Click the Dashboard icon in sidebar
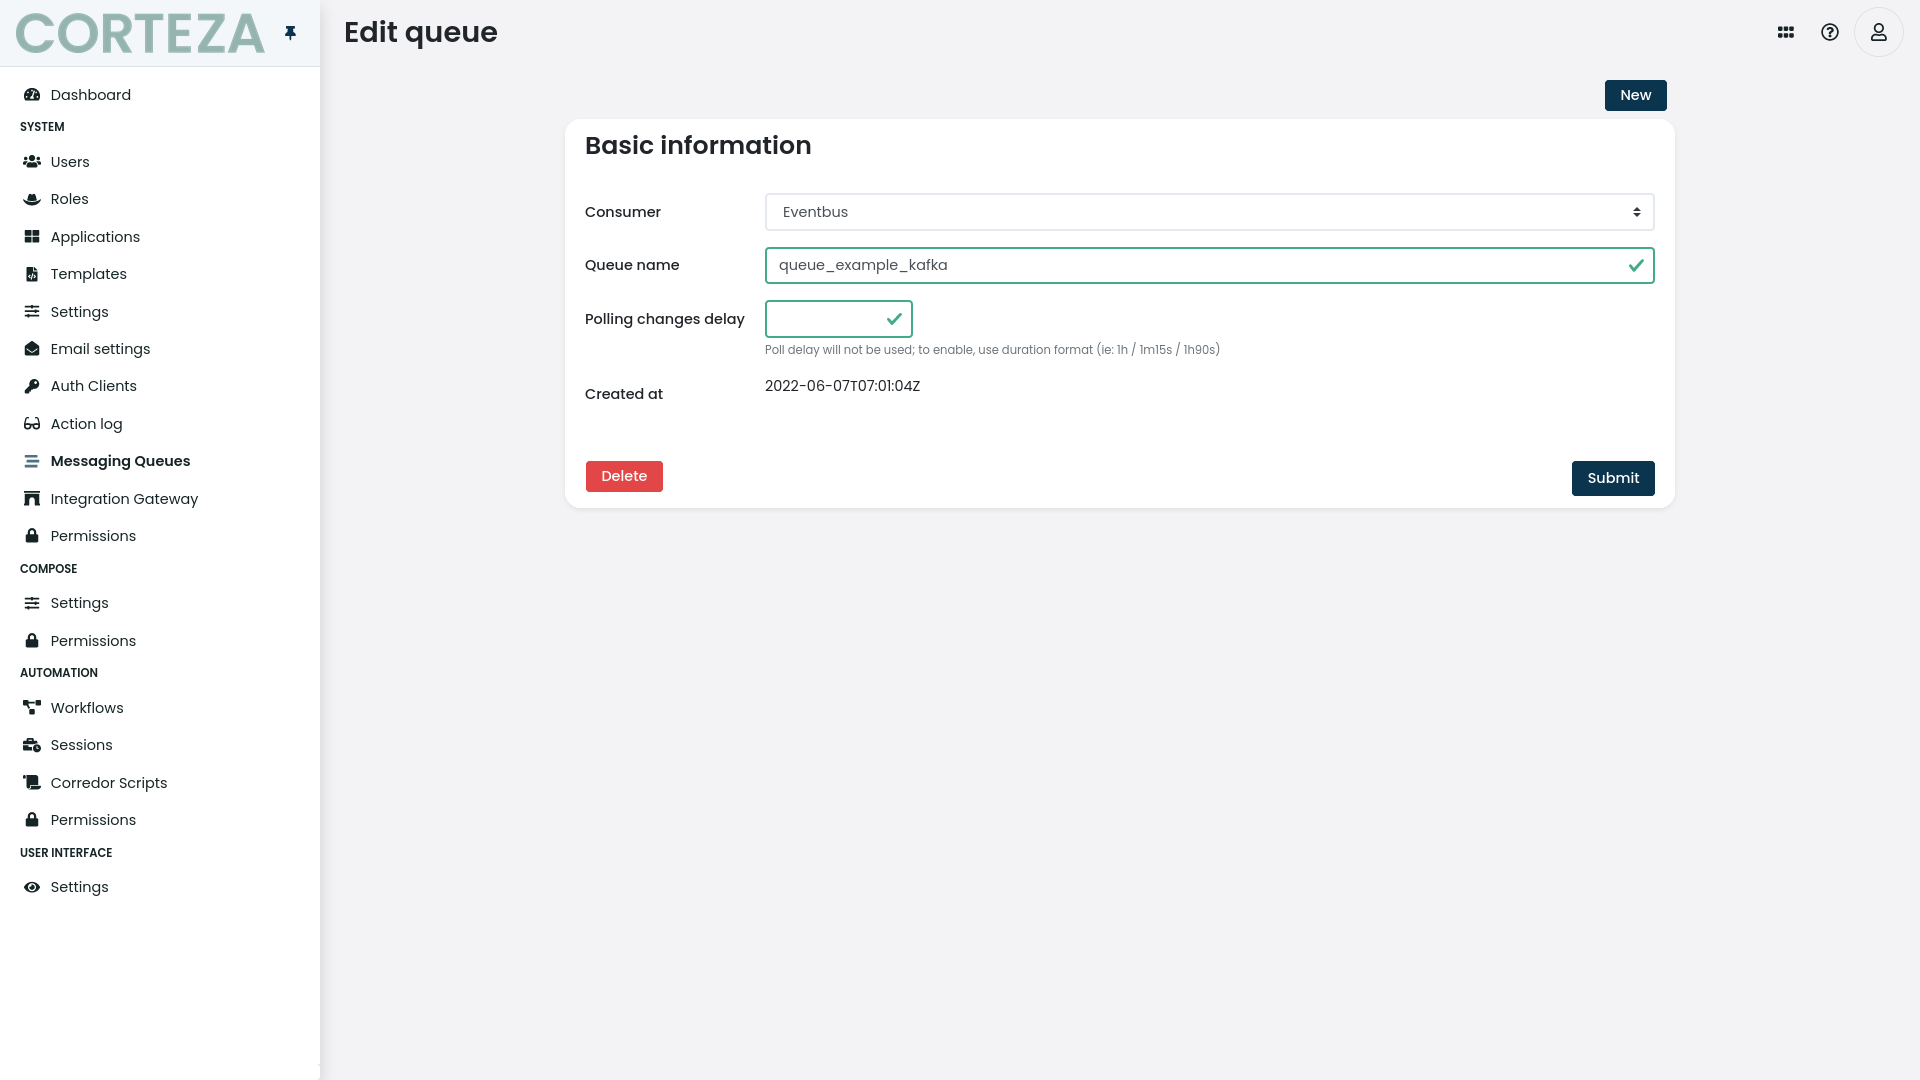The height and width of the screenshot is (1080, 1920). click(x=32, y=94)
